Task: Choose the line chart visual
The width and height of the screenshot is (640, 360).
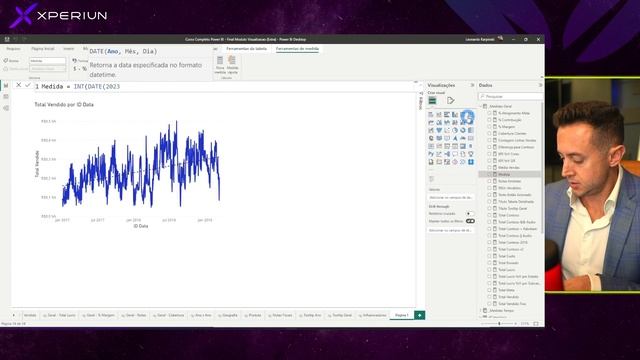Action: [x=431, y=122]
